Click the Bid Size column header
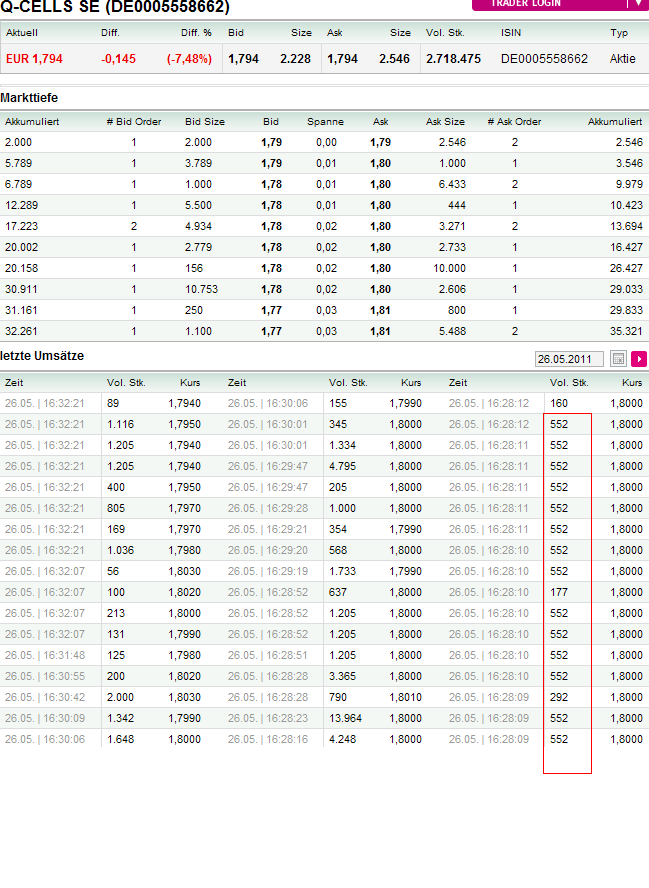The width and height of the screenshot is (649, 888). [205, 122]
